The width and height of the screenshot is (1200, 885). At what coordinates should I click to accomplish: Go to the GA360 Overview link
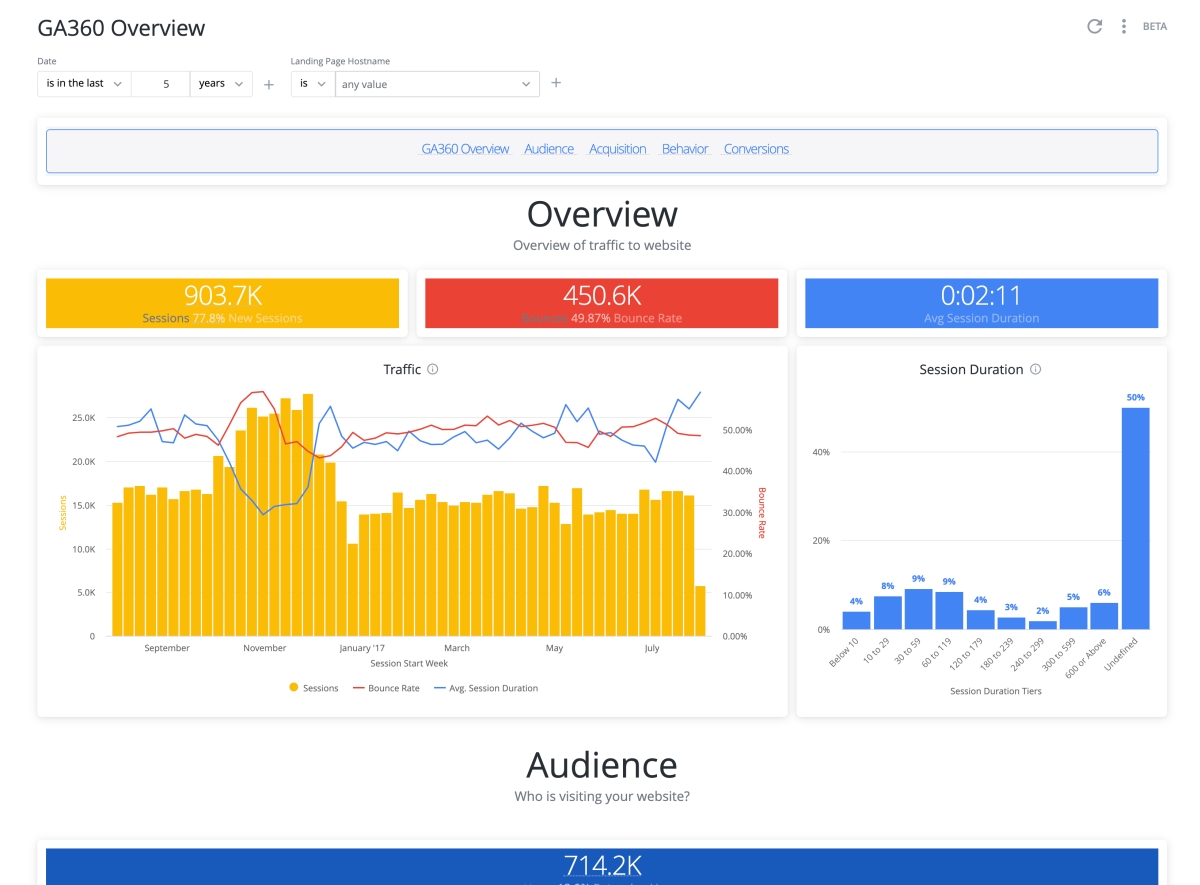click(465, 149)
